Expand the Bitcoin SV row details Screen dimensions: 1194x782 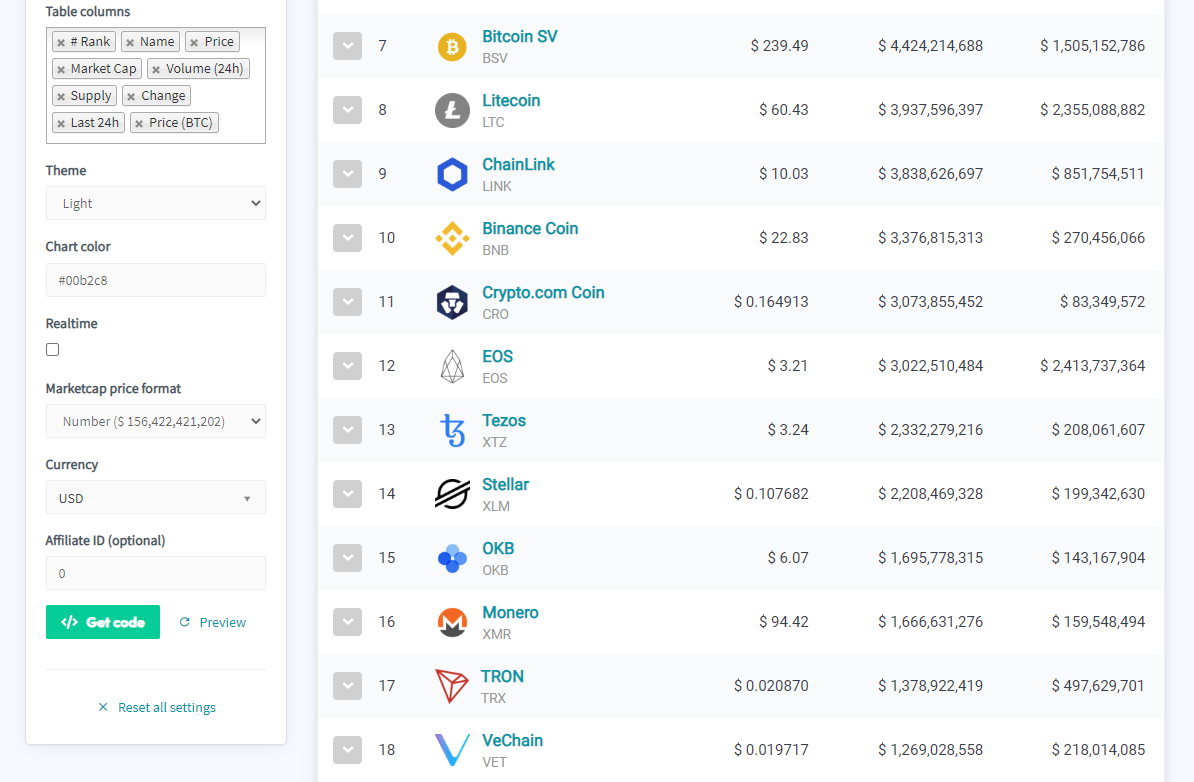[347, 46]
